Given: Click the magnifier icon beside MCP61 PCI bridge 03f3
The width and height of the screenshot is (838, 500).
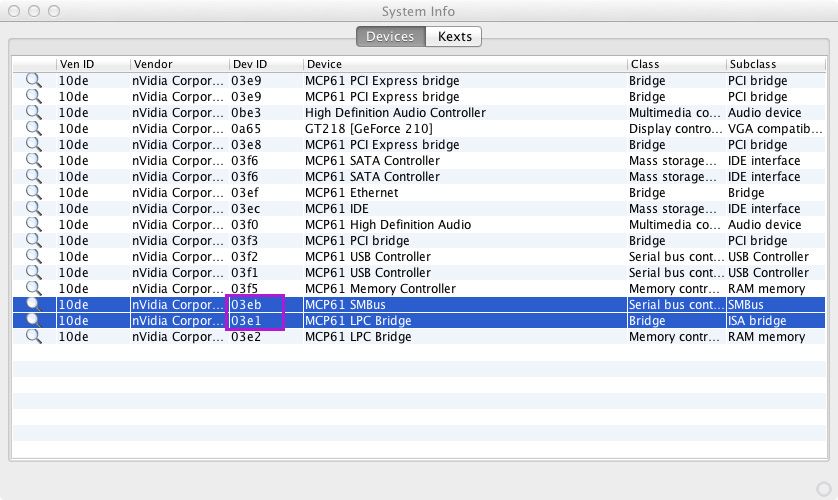Looking at the screenshot, I should (x=34, y=240).
